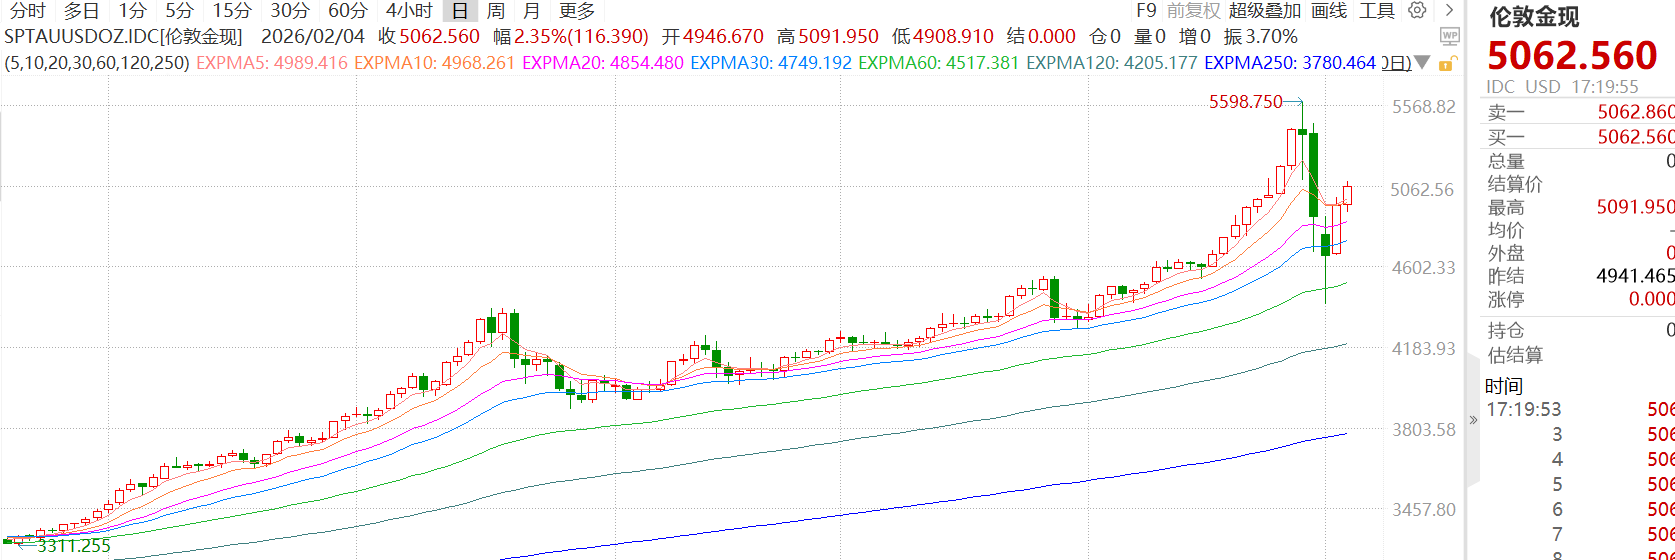1675x560 pixels.
Task: Click the 3803.58 price axis label
Action: tap(1424, 430)
